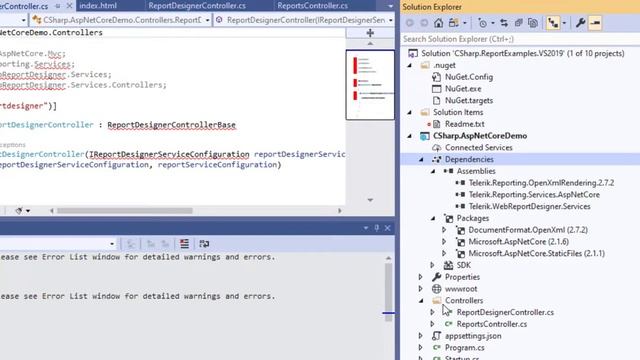Click the Back navigation arrow in Solution Explorer
The height and width of the screenshot is (360, 640).
click(x=410, y=23)
